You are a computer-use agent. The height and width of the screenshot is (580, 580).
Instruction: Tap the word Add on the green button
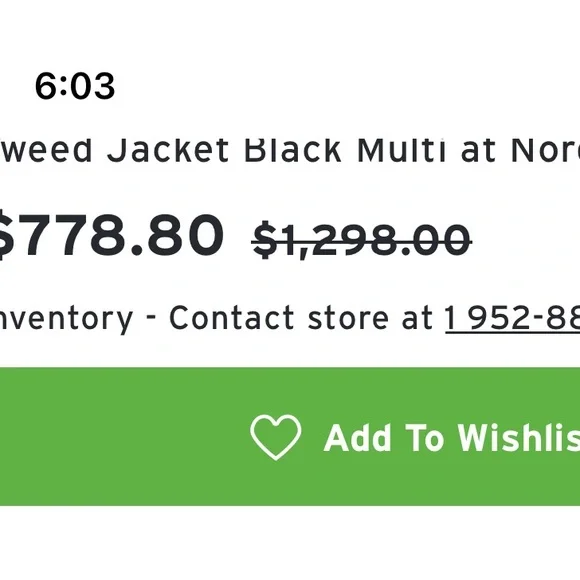click(357, 438)
